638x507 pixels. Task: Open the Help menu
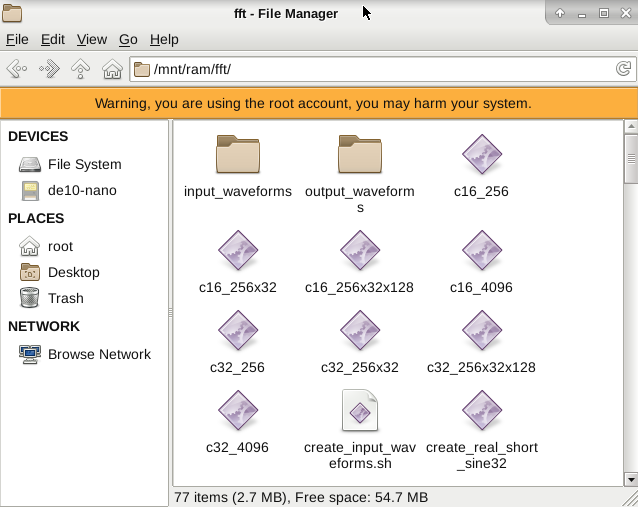coord(164,40)
